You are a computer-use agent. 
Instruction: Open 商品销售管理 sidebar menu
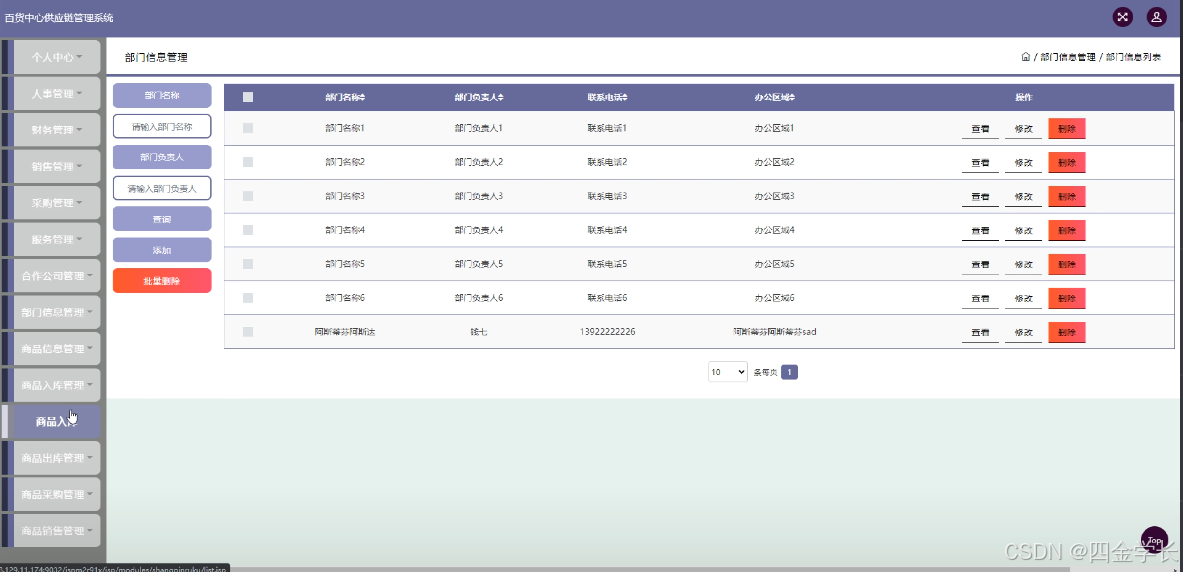(x=57, y=530)
